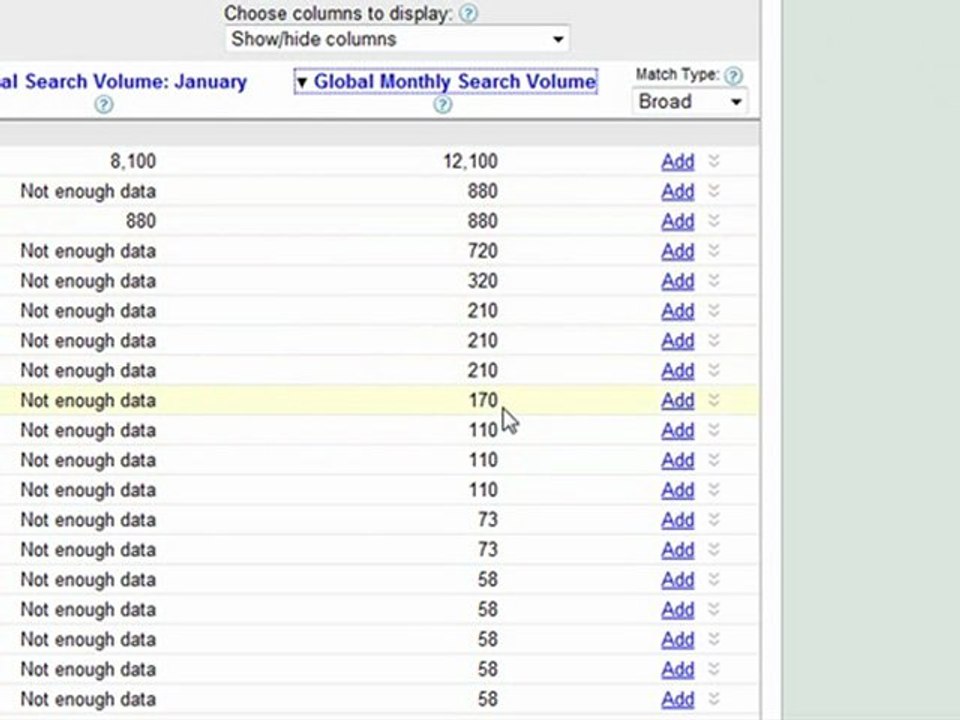Select the 170 global volume cell
960x720 pixels.
click(483, 400)
